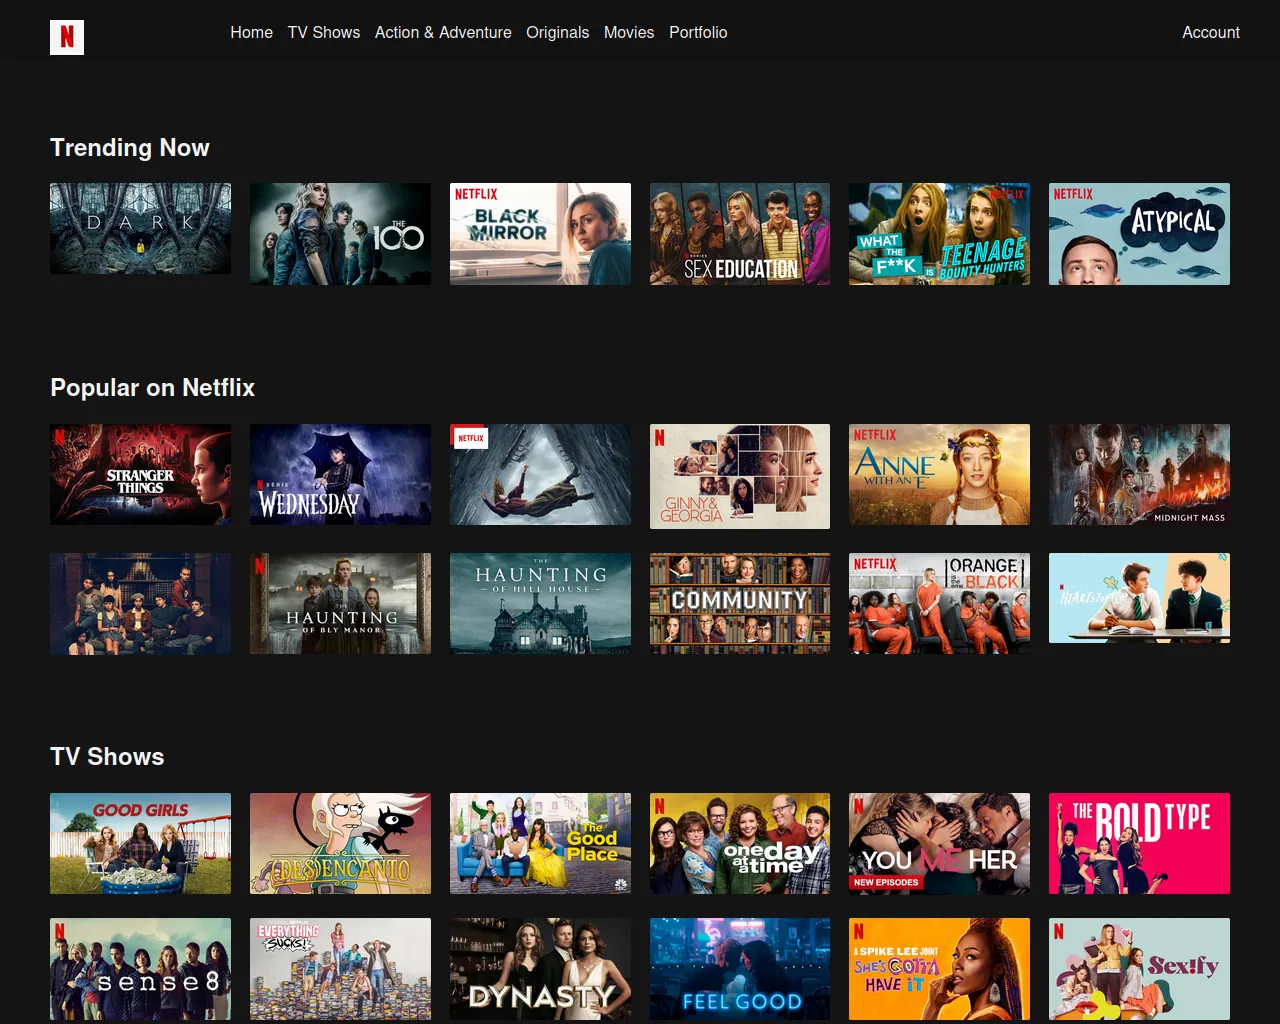Open the Black Mirror thumbnail
This screenshot has width=1280, height=1024.
[540, 234]
